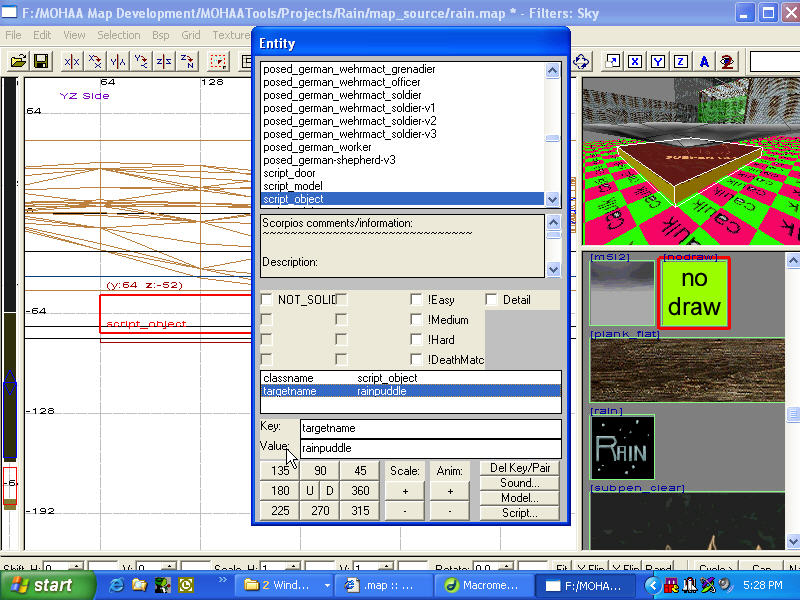800x600 pixels.
Task: Open the Bsp menu
Action: click(160, 35)
